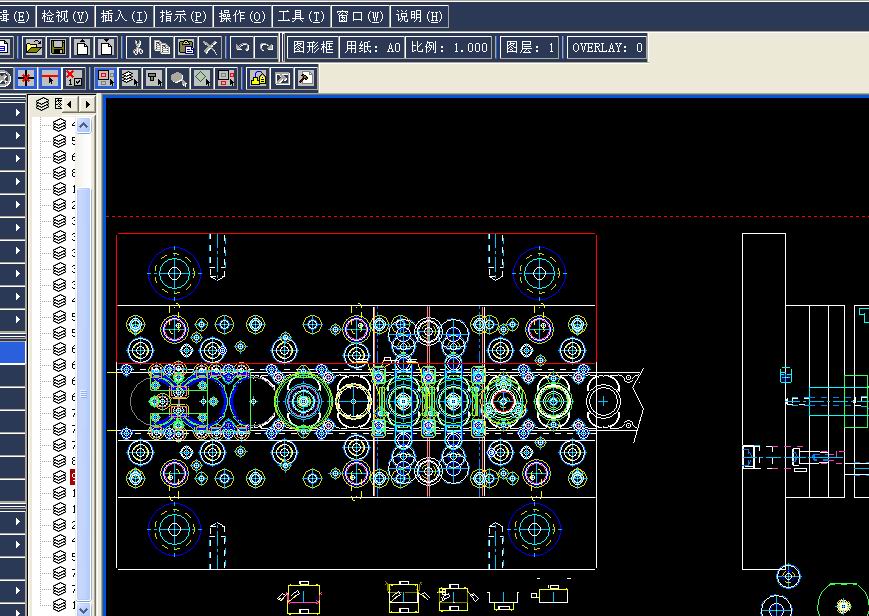The height and width of the screenshot is (616, 869).
Task: Toggle the red crosshair snap icon
Action: click(25, 79)
